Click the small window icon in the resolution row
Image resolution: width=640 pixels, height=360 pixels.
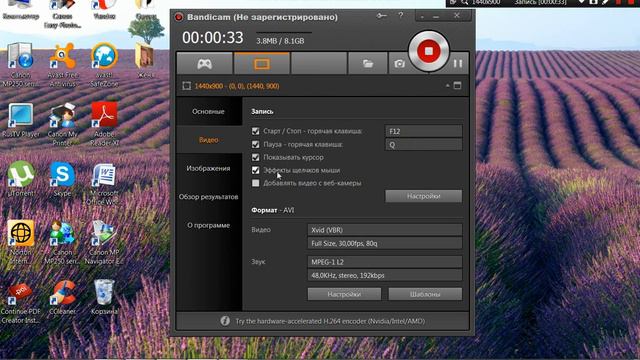coord(457,86)
